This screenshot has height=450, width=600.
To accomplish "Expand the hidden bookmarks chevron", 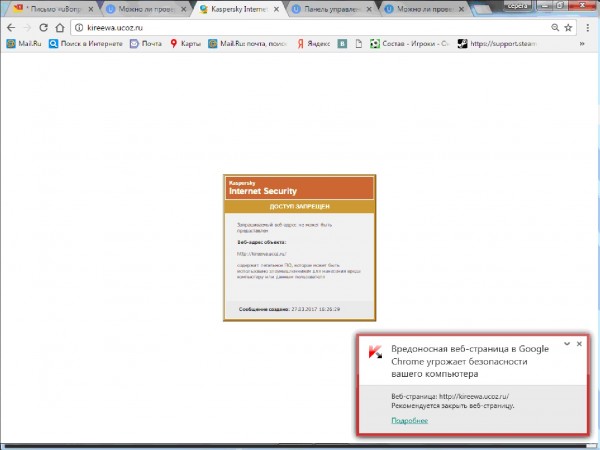I will (x=582, y=44).
